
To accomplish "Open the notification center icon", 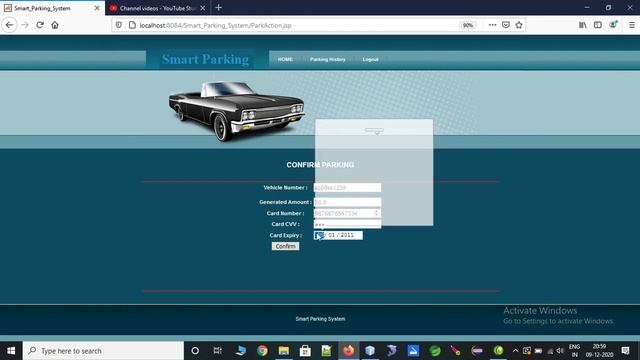I will coord(625,351).
